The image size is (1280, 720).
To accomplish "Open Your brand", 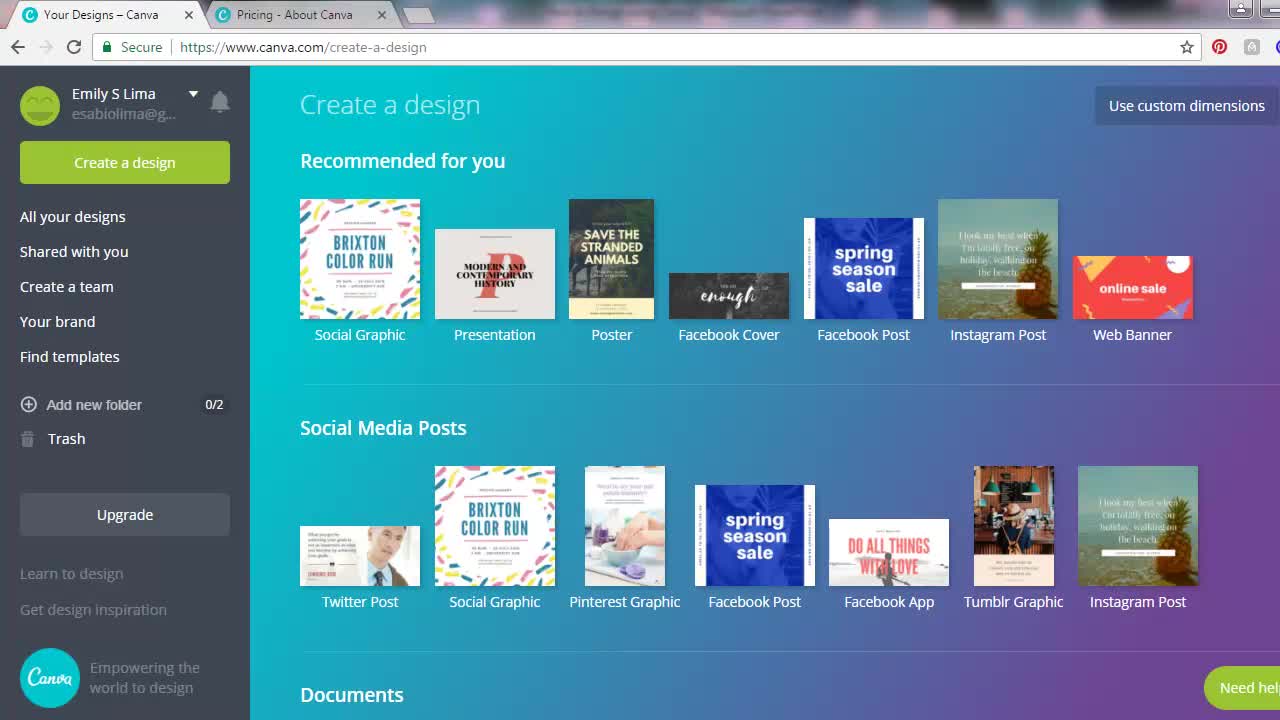I will pos(58,322).
